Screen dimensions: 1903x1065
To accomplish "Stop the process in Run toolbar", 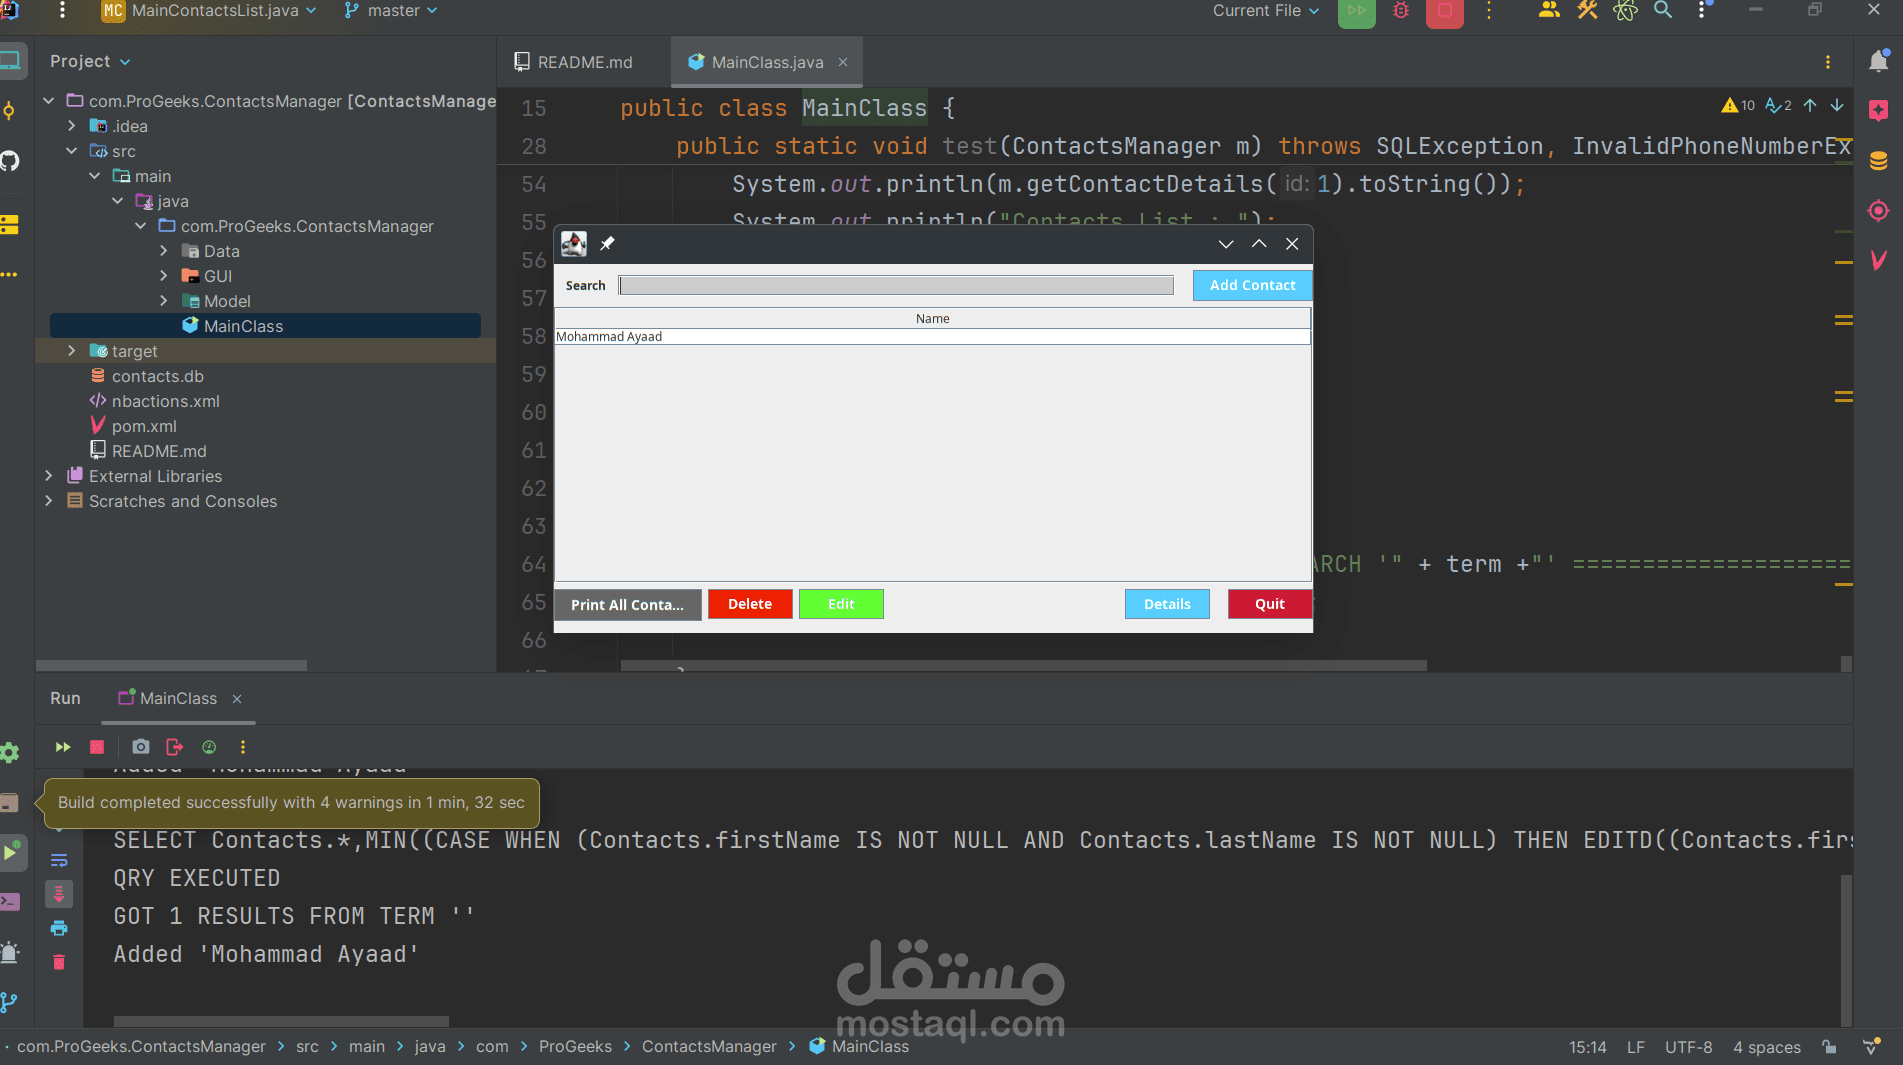I will [97, 747].
